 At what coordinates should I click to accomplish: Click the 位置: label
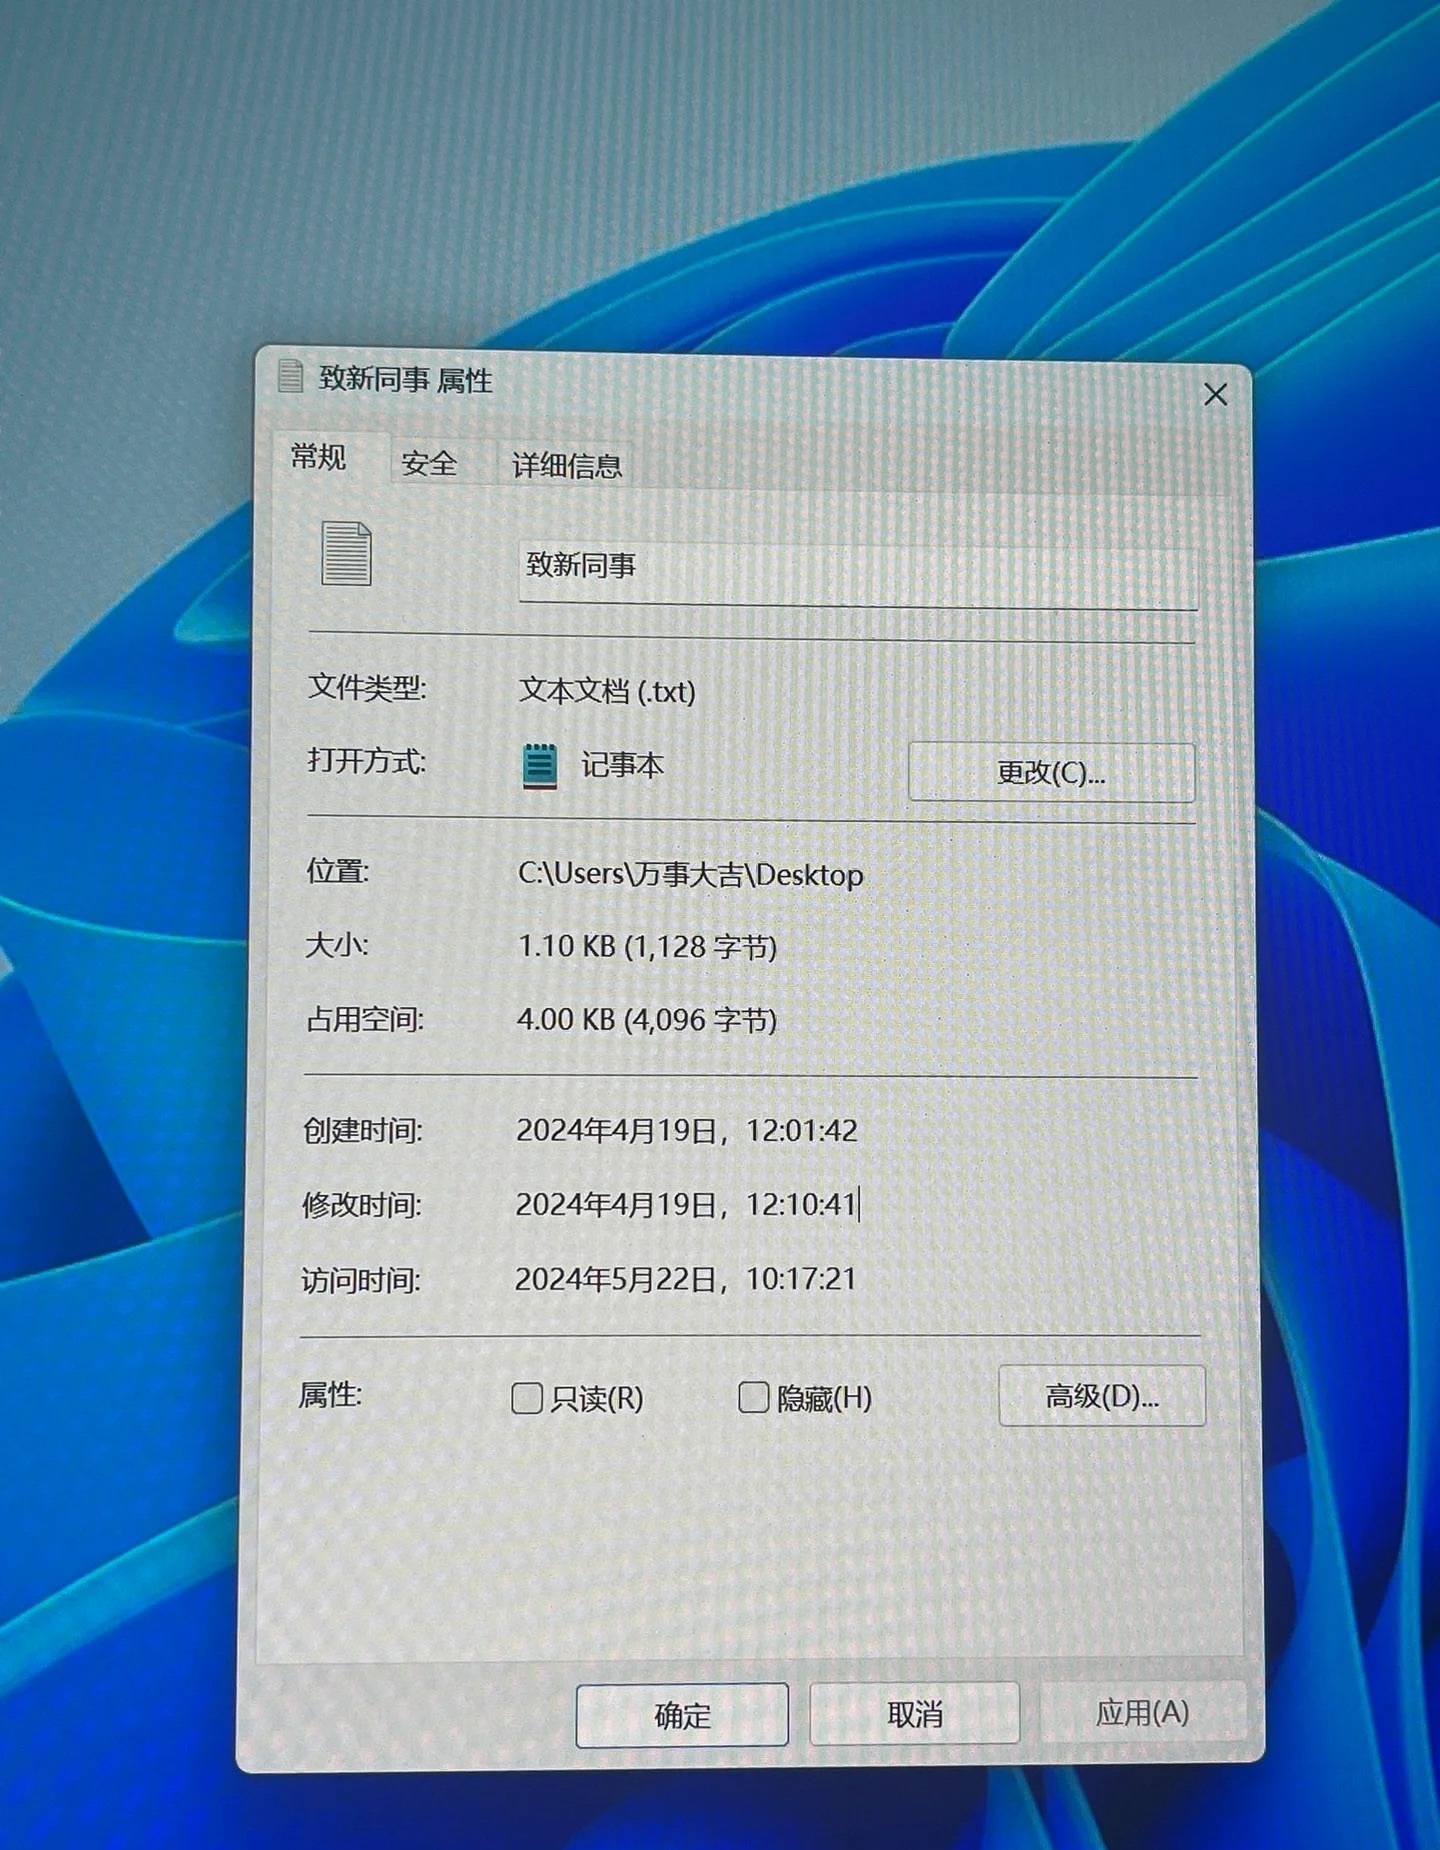[x=337, y=872]
